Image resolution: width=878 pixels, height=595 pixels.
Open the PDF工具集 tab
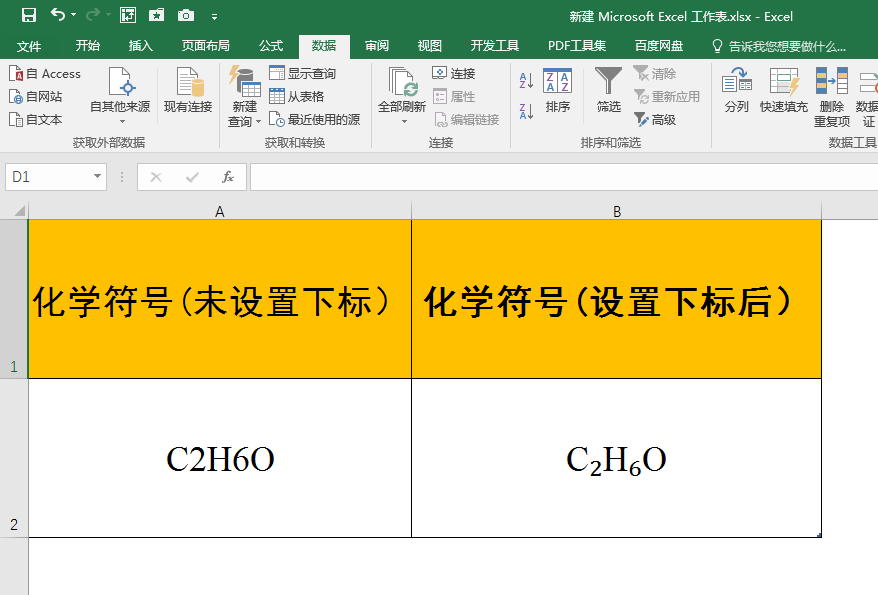[577, 46]
